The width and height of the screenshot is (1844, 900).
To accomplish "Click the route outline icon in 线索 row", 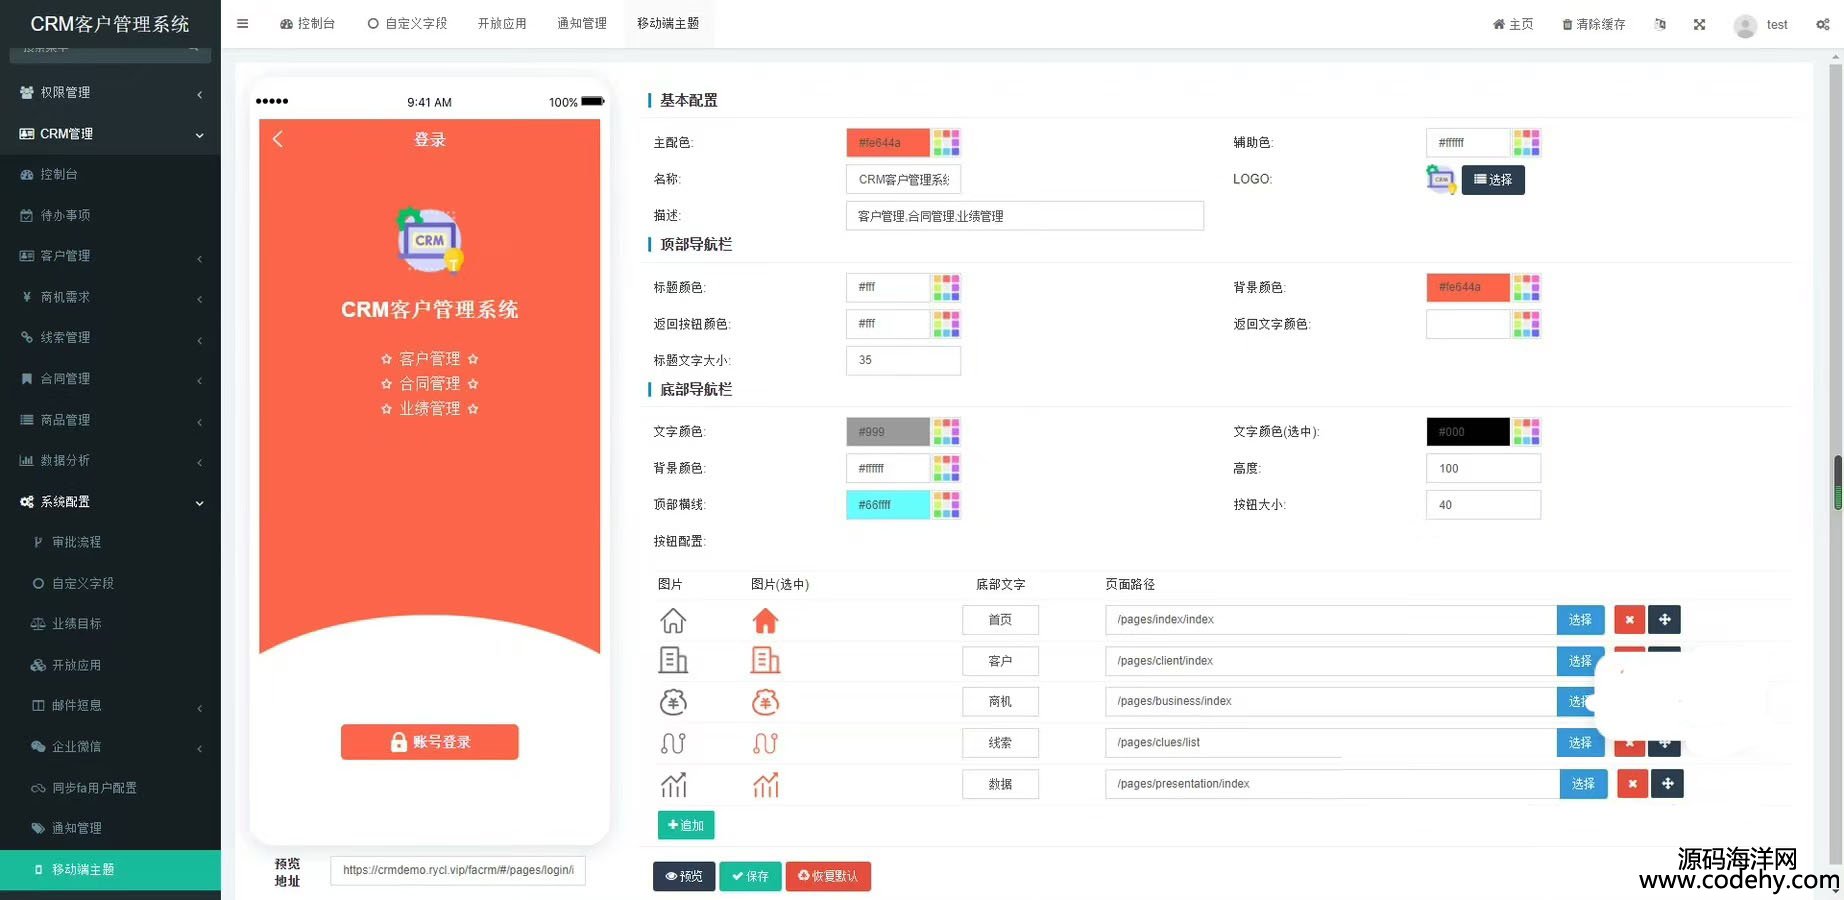I will coord(673,743).
